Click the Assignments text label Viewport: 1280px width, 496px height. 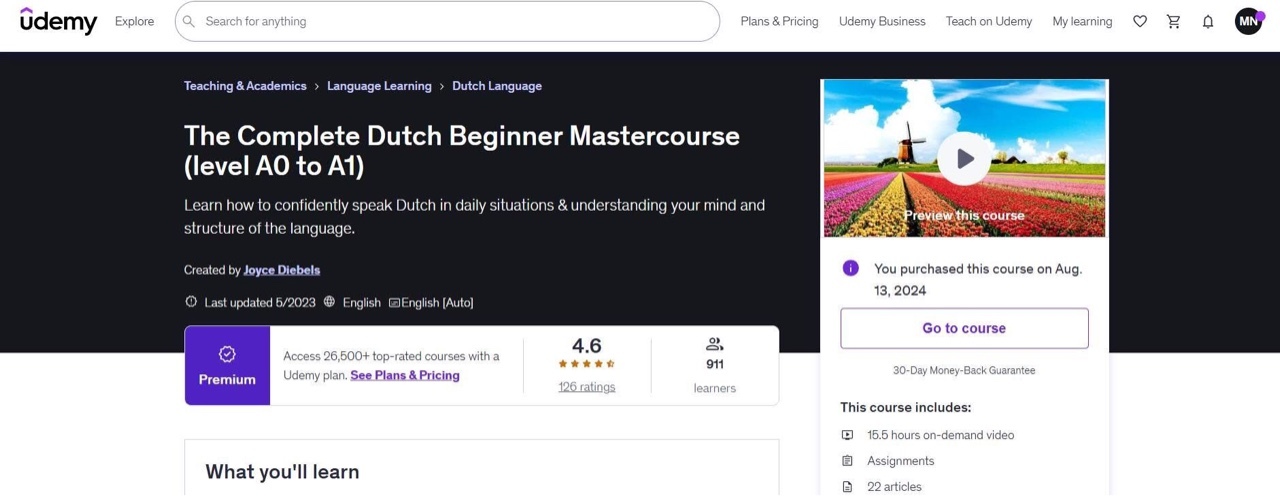coord(901,461)
